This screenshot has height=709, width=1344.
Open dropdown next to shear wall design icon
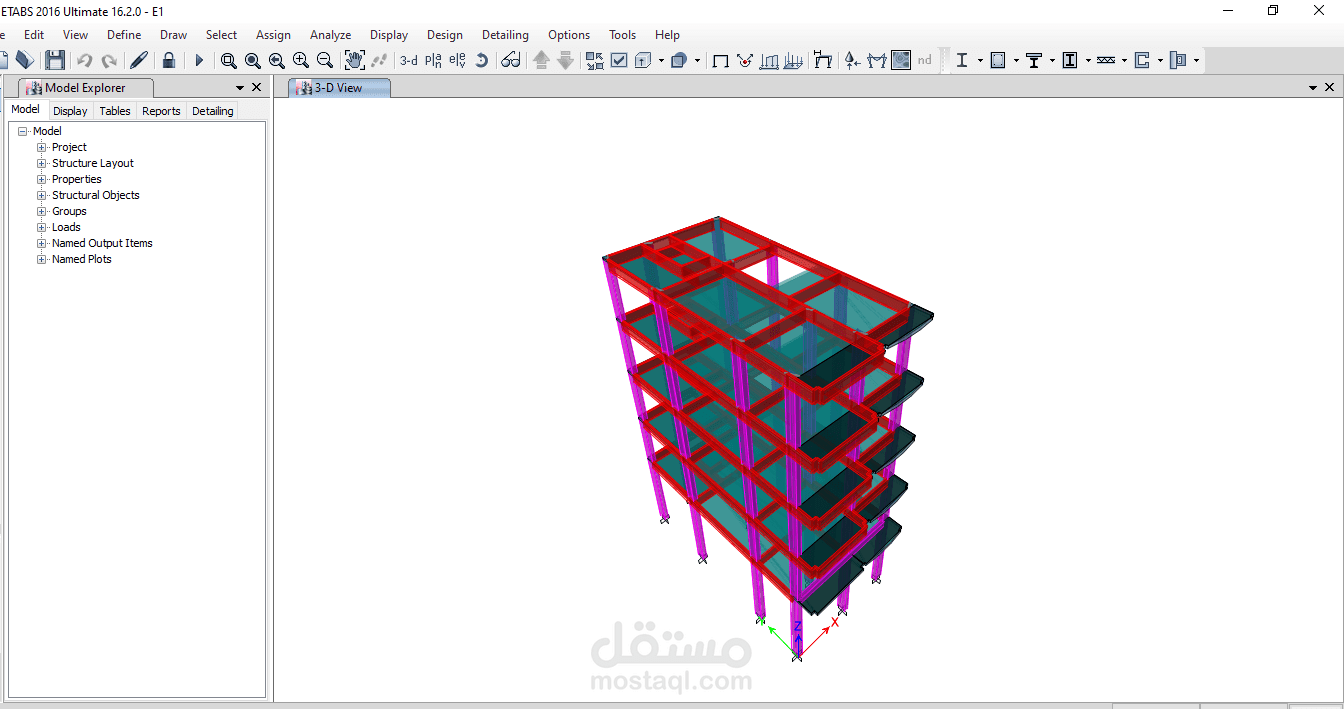tap(1160, 60)
